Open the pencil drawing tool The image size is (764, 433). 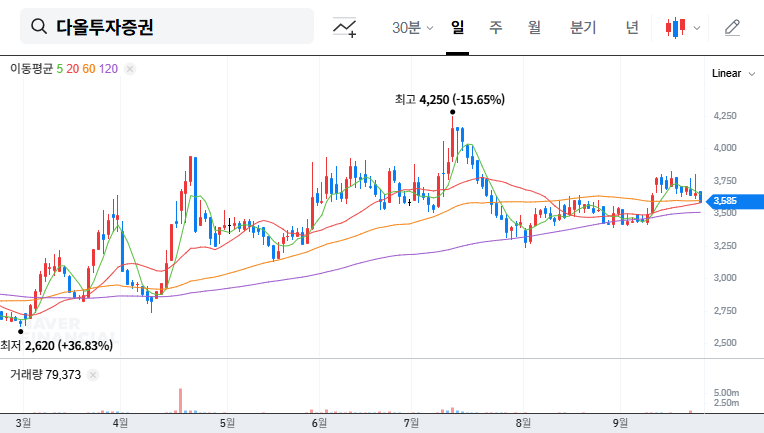732,28
